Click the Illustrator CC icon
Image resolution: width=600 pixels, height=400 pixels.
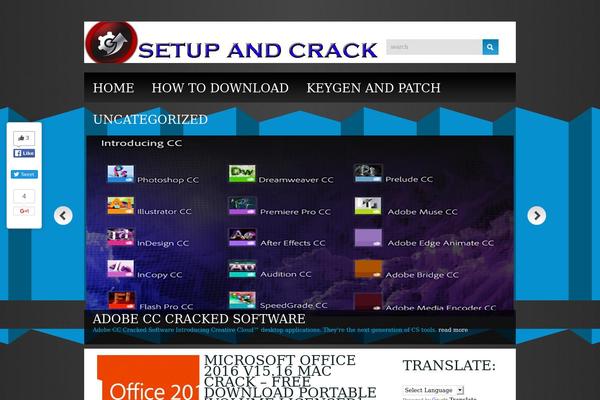coord(121,206)
